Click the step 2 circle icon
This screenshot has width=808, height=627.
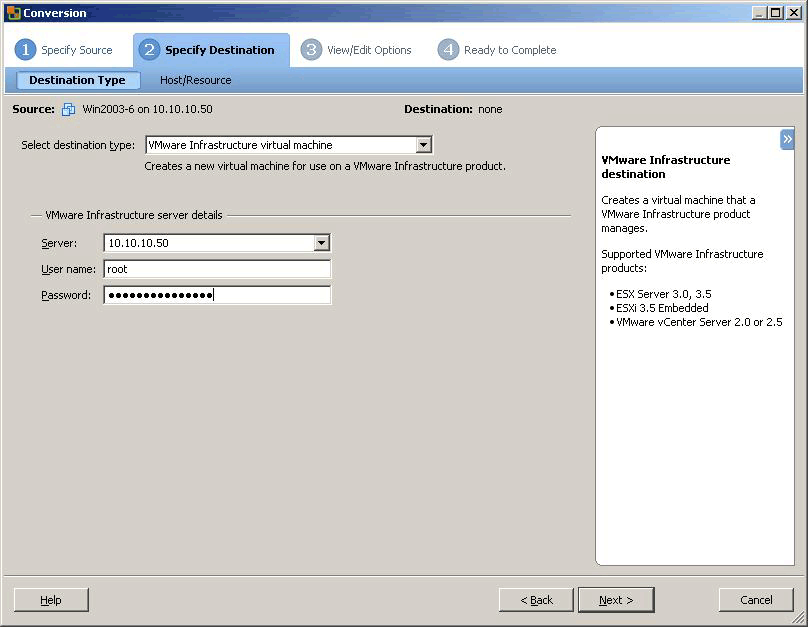(x=149, y=50)
